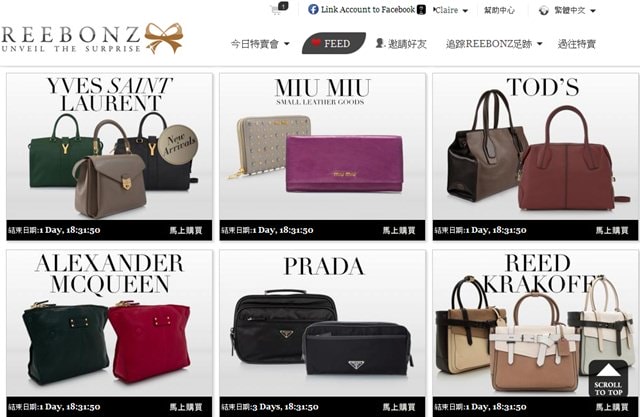The image size is (640, 417).
Task: Click the red heart on FEED
Action: pyautogui.click(x=316, y=42)
